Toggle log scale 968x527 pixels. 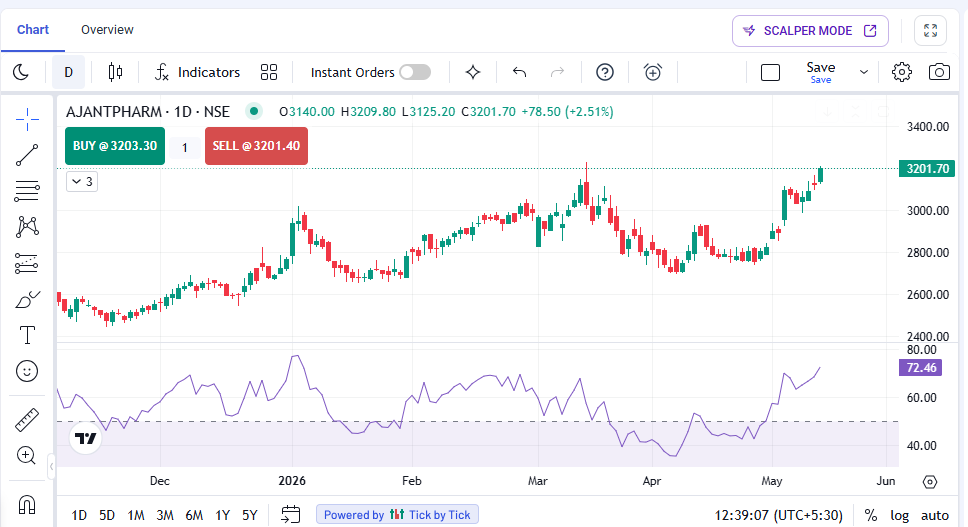(x=899, y=515)
